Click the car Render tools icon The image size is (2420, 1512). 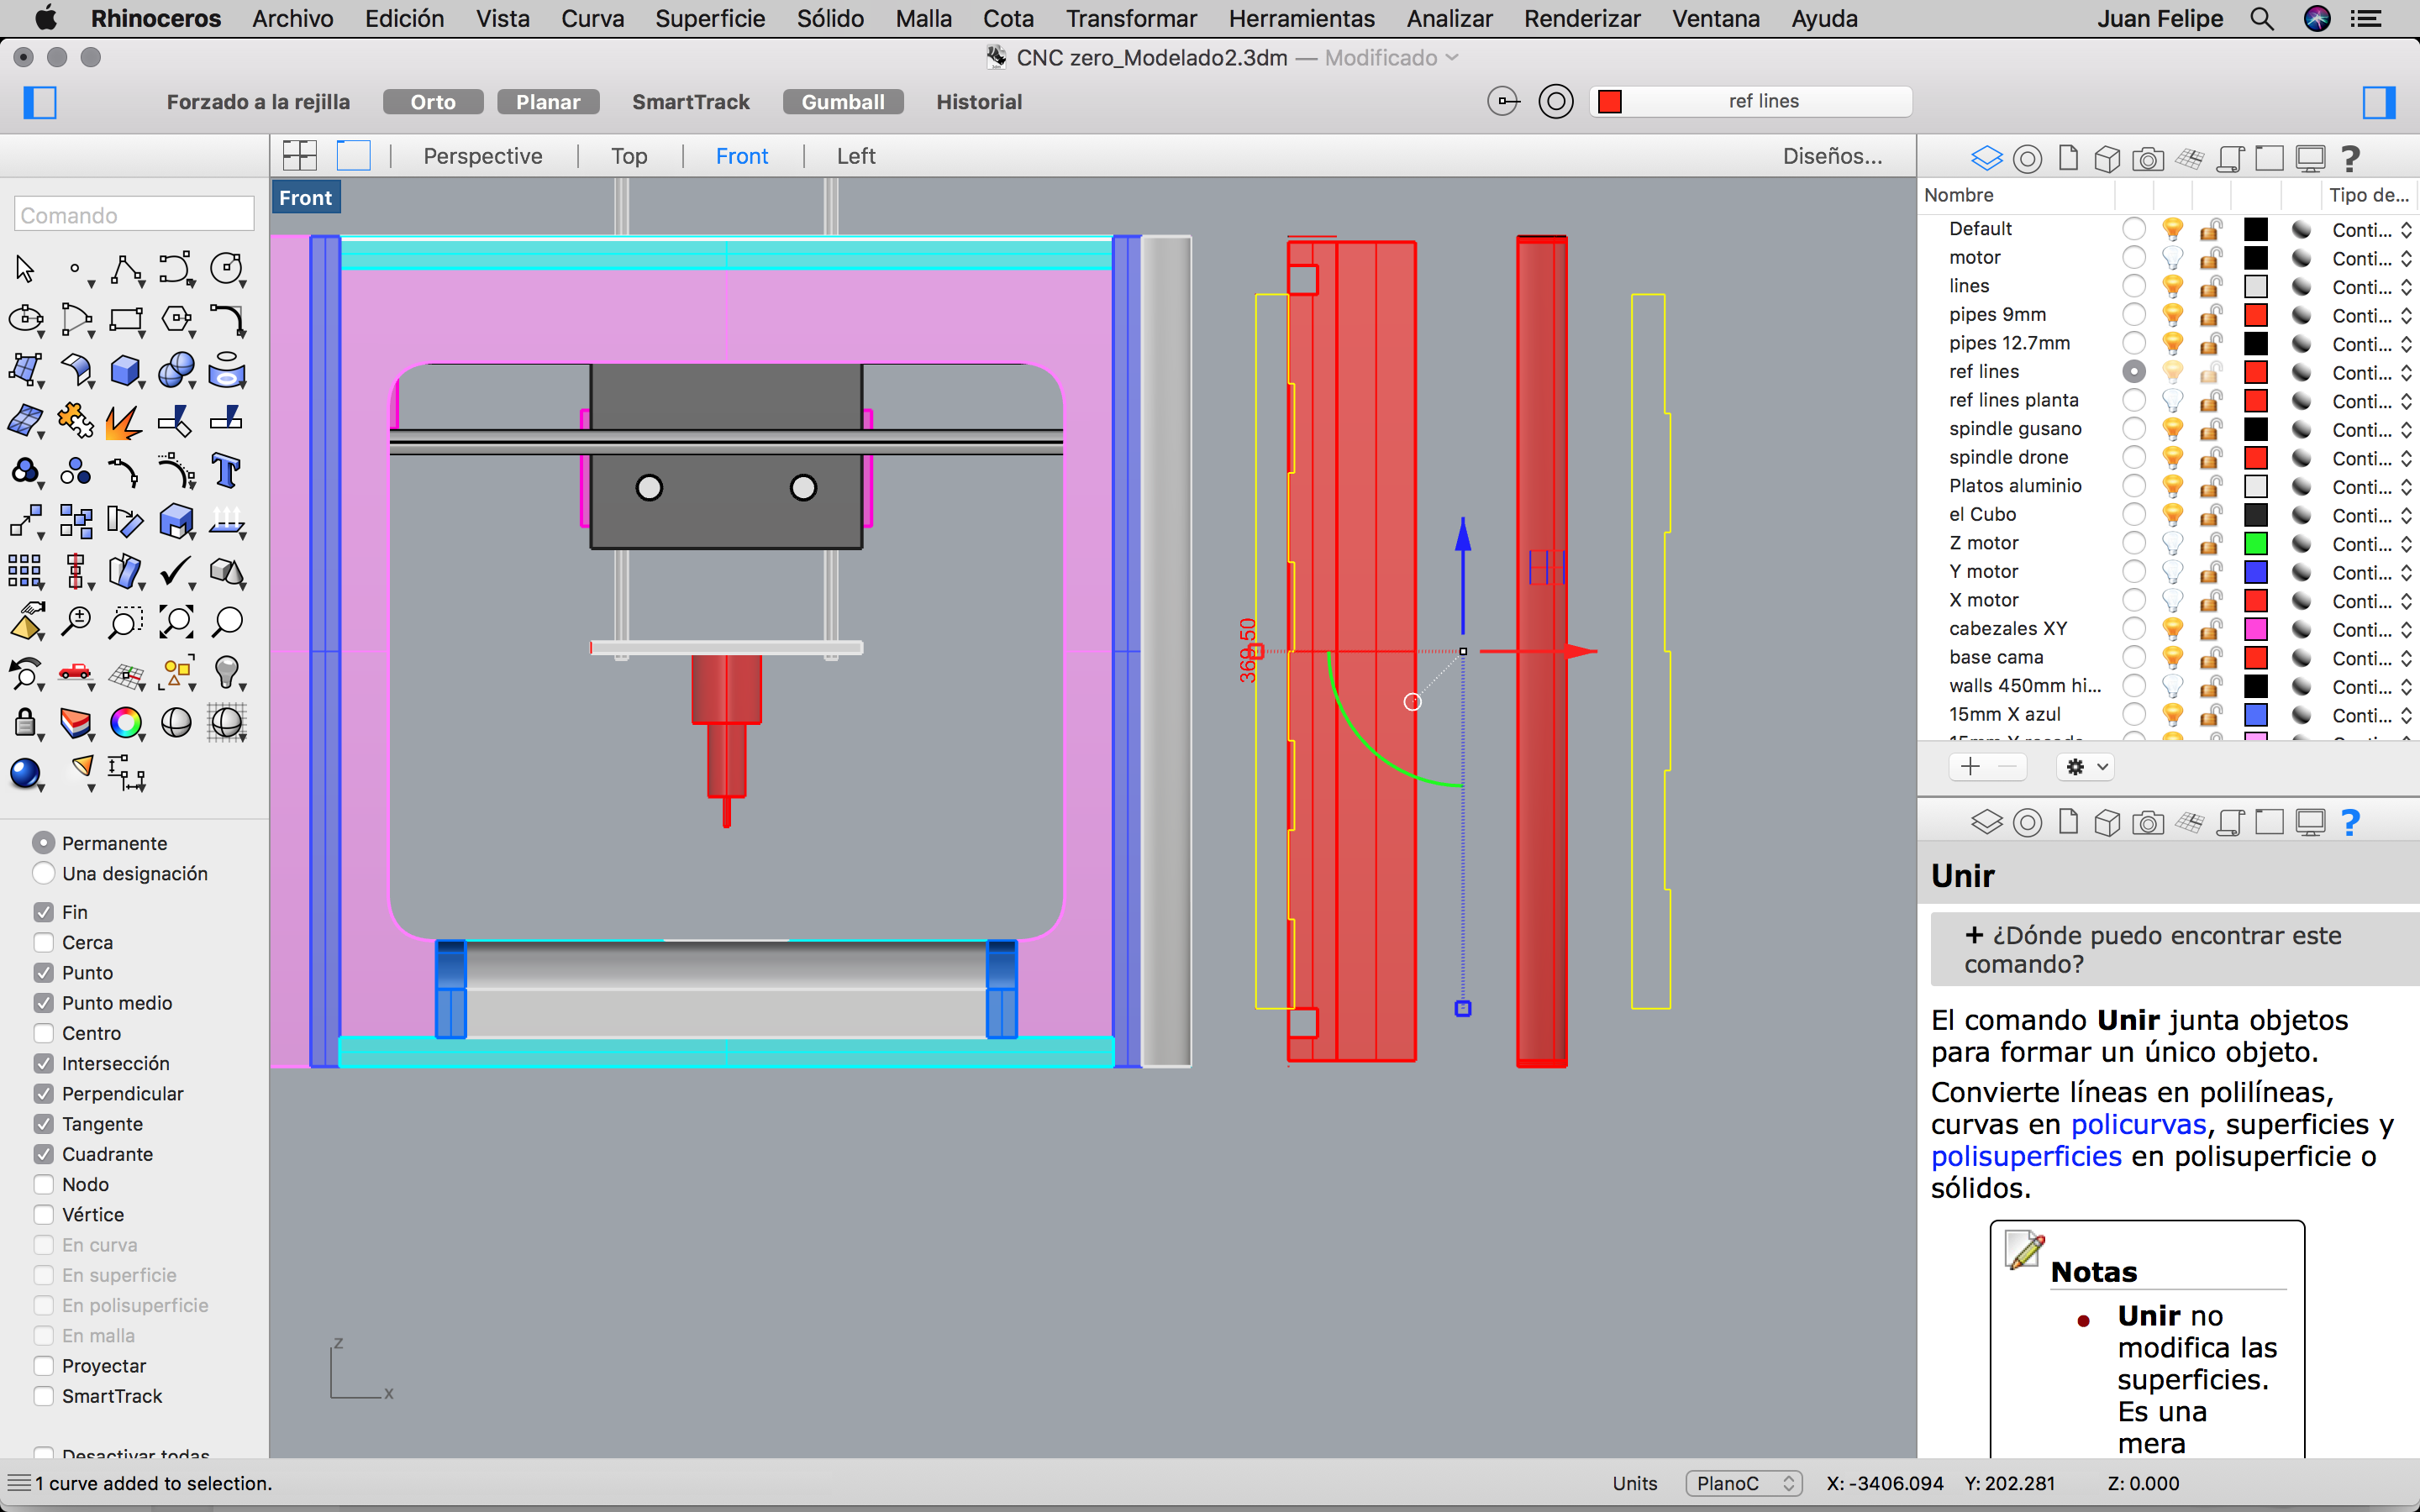(x=75, y=672)
